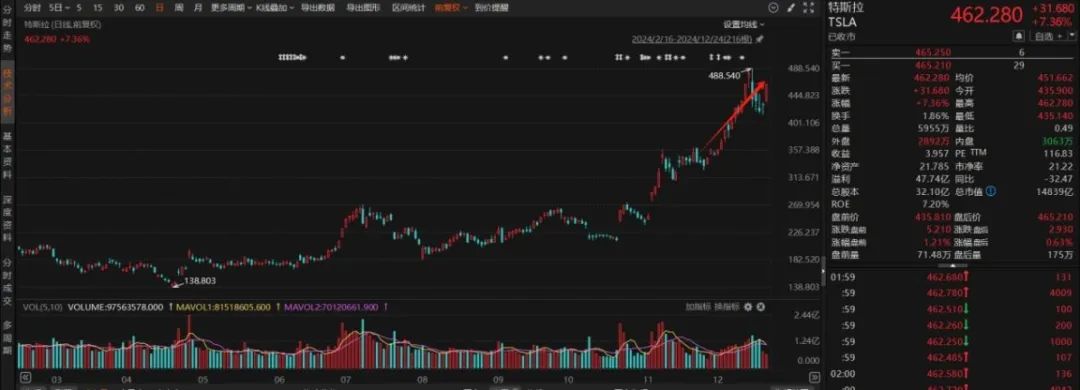Click the 2024/2/16-2024/12/24 date range link
1080x390 pixels.
[x=692, y=39]
